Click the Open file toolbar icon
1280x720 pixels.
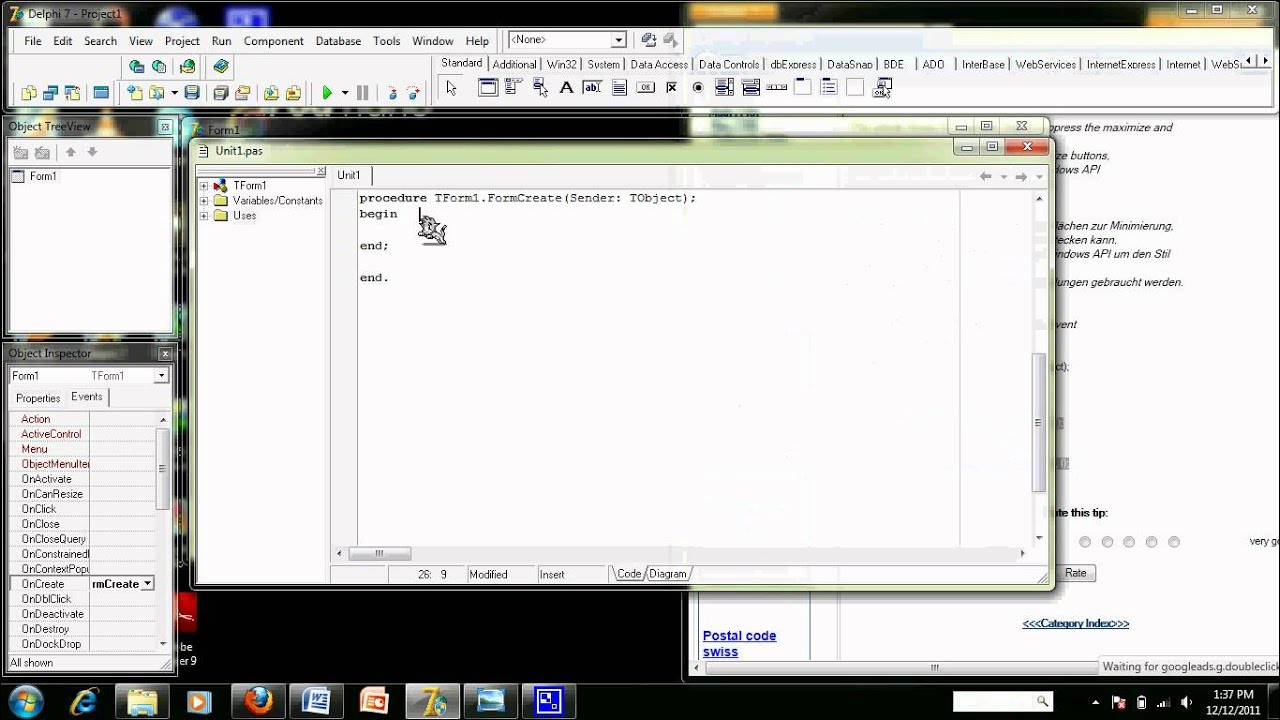pyautogui.click(x=157, y=93)
